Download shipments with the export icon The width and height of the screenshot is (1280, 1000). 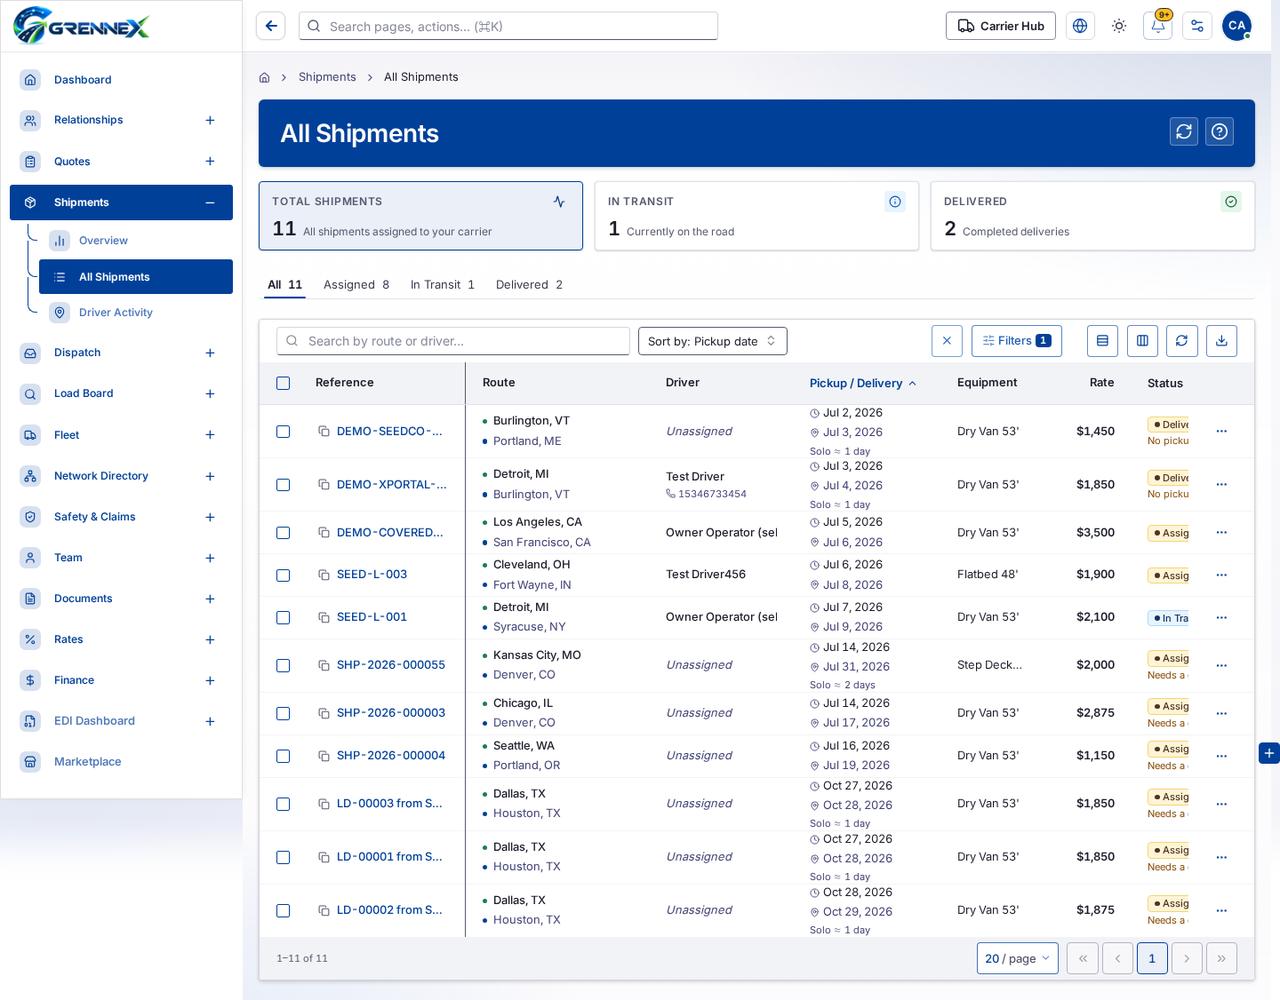pyautogui.click(x=1221, y=341)
